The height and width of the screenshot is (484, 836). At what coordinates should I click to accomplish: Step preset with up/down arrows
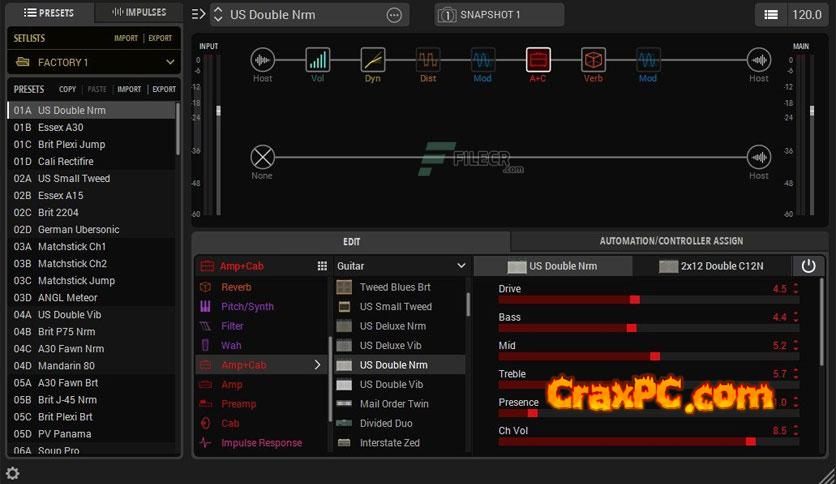click(219, 15)
